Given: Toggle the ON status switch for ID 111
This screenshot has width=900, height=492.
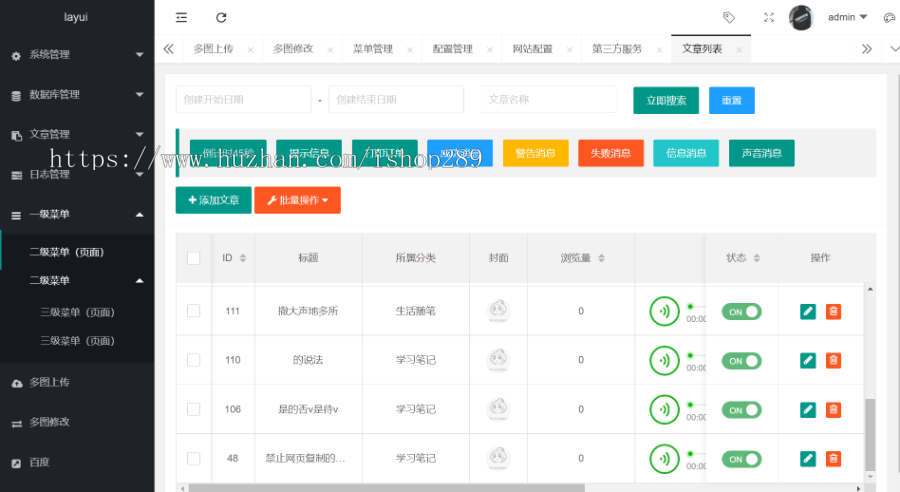Looking at the screenshot, I should point(741,311).
